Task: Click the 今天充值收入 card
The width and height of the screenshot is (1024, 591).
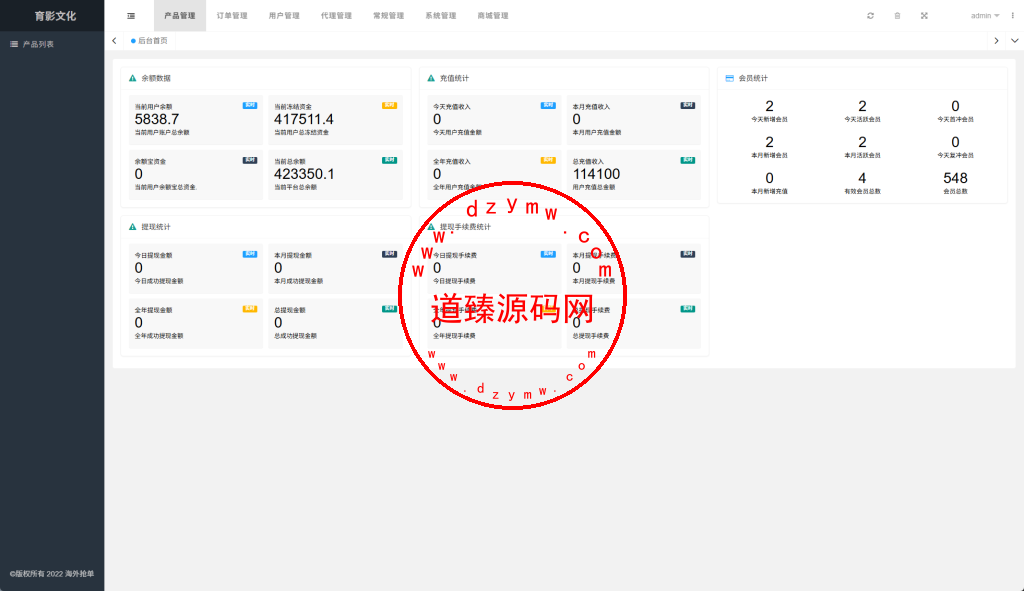Action: pos(494,120)
